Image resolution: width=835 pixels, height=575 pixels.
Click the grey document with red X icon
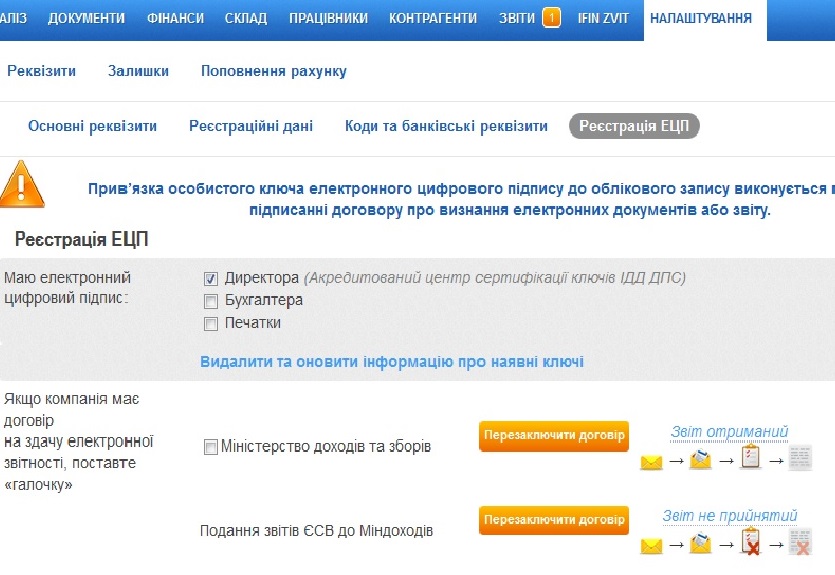tap(799, 544)
